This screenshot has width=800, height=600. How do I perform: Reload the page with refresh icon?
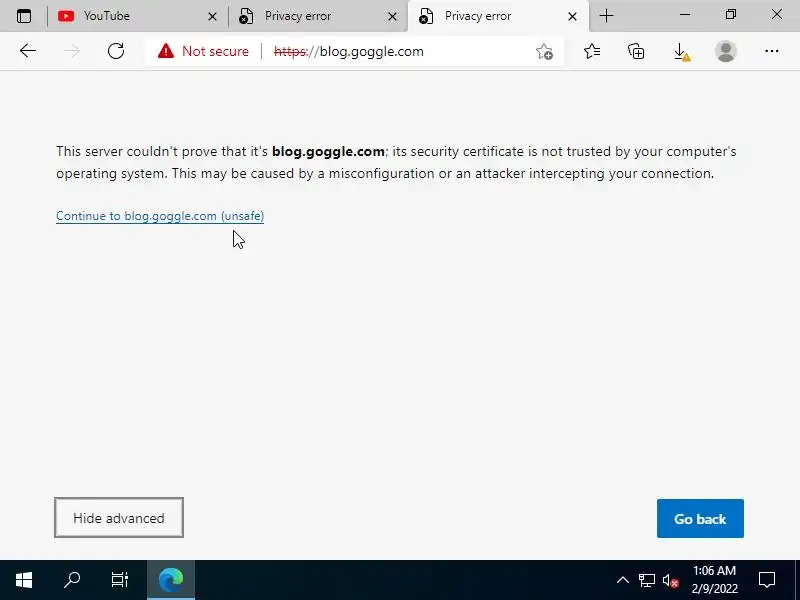[116, 51]
